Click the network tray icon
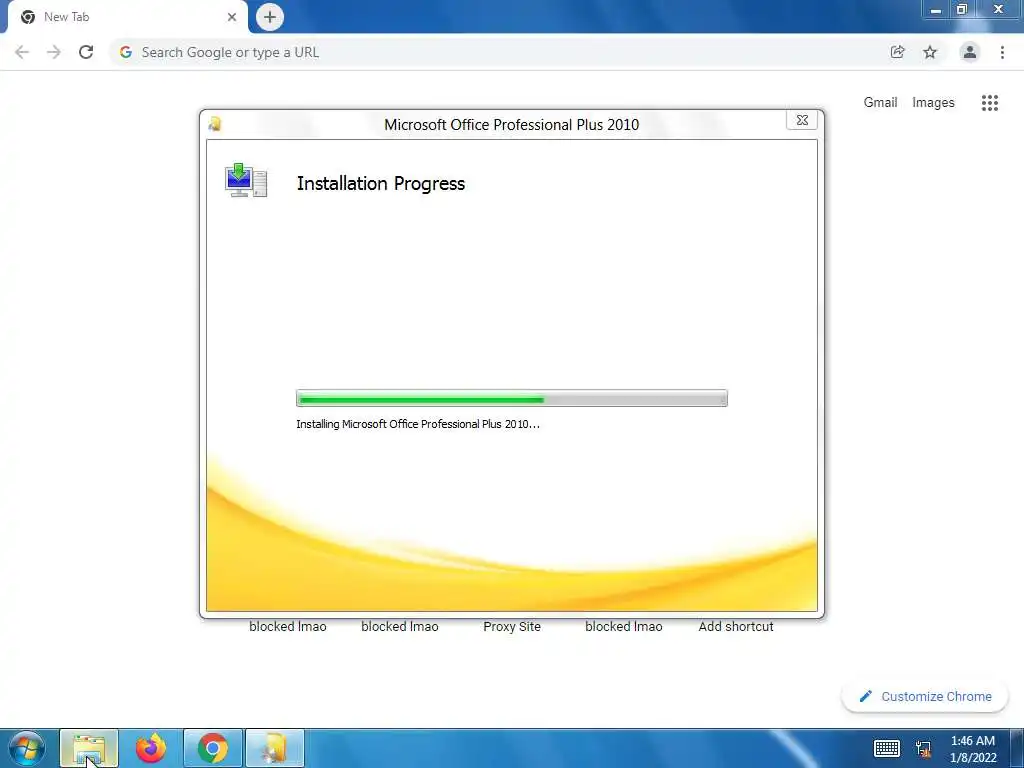The image size is (1024, 768). pos(923,749)
